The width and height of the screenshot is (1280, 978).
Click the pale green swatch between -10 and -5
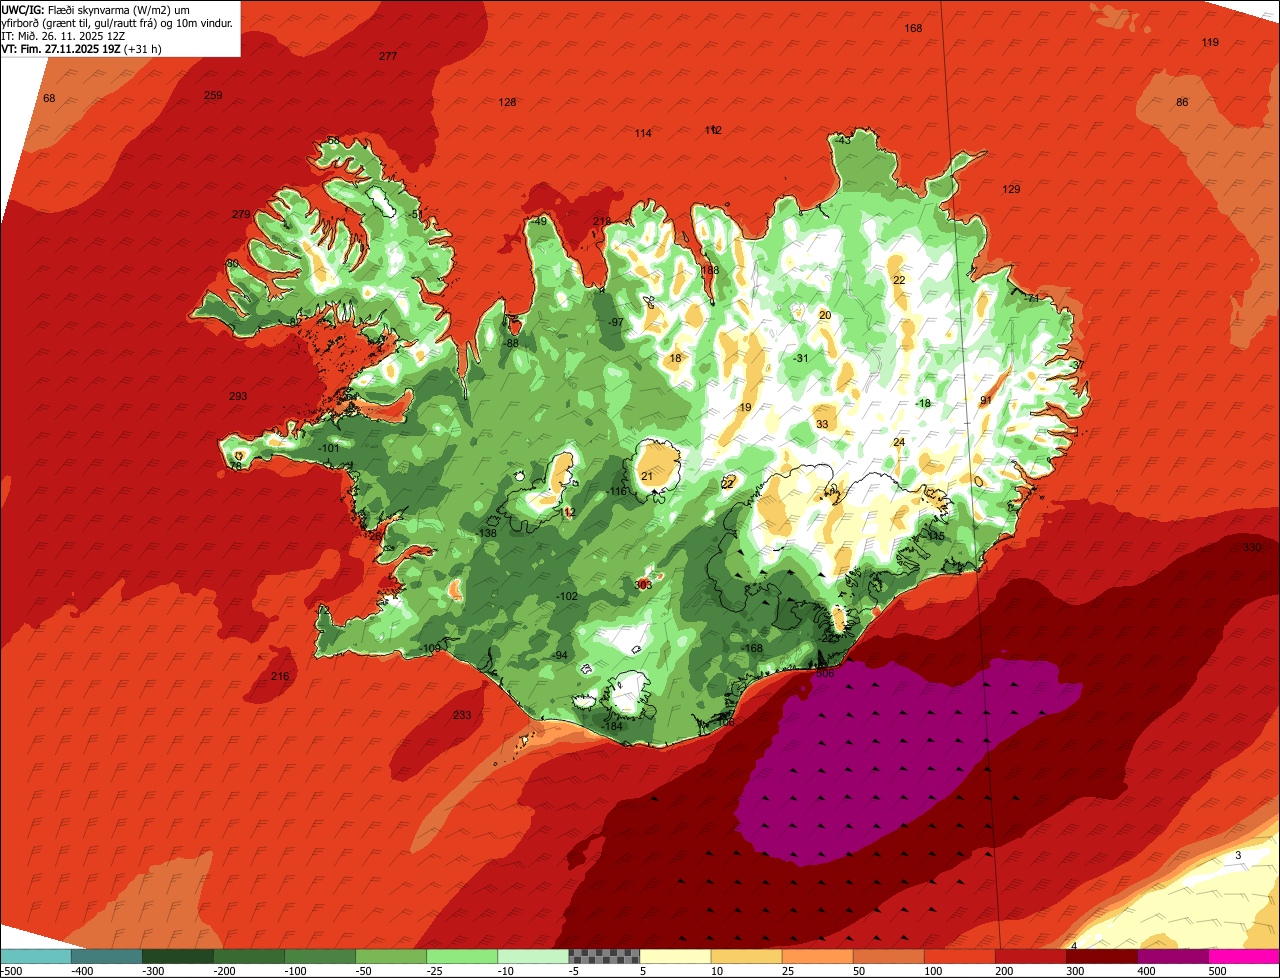[533, 956]
